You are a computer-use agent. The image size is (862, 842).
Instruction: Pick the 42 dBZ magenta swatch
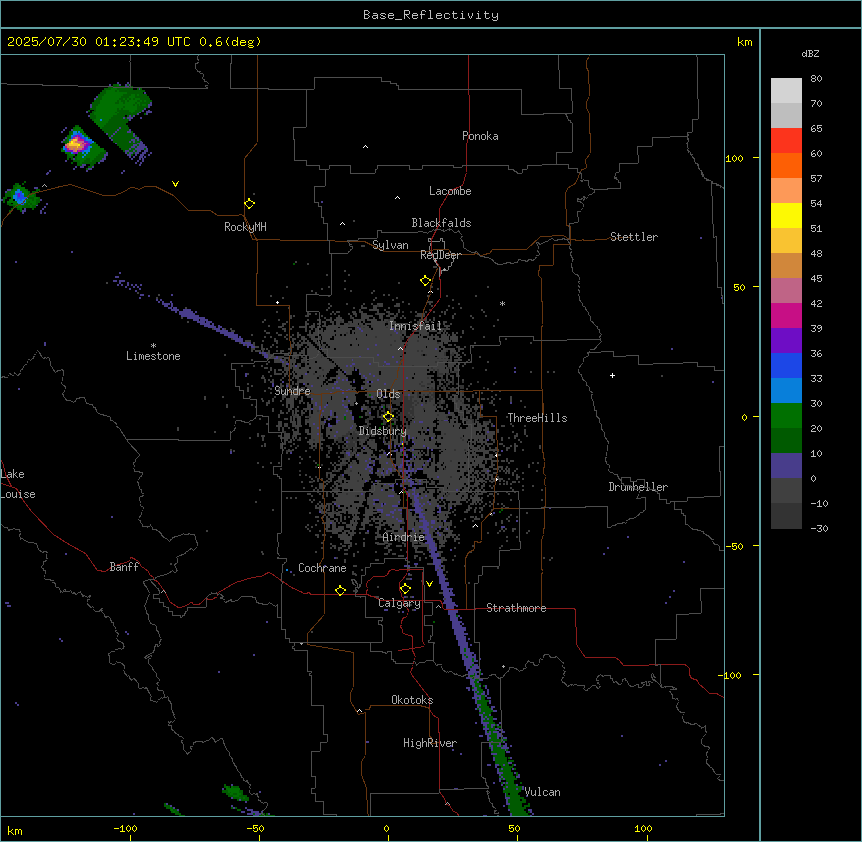click(786, 315)
